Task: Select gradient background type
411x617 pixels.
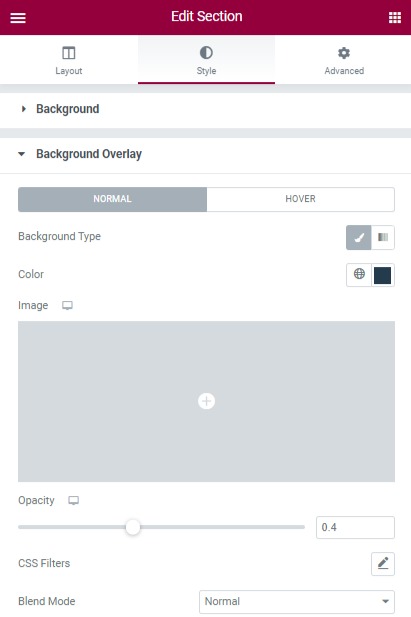Action: pos(383,237)
